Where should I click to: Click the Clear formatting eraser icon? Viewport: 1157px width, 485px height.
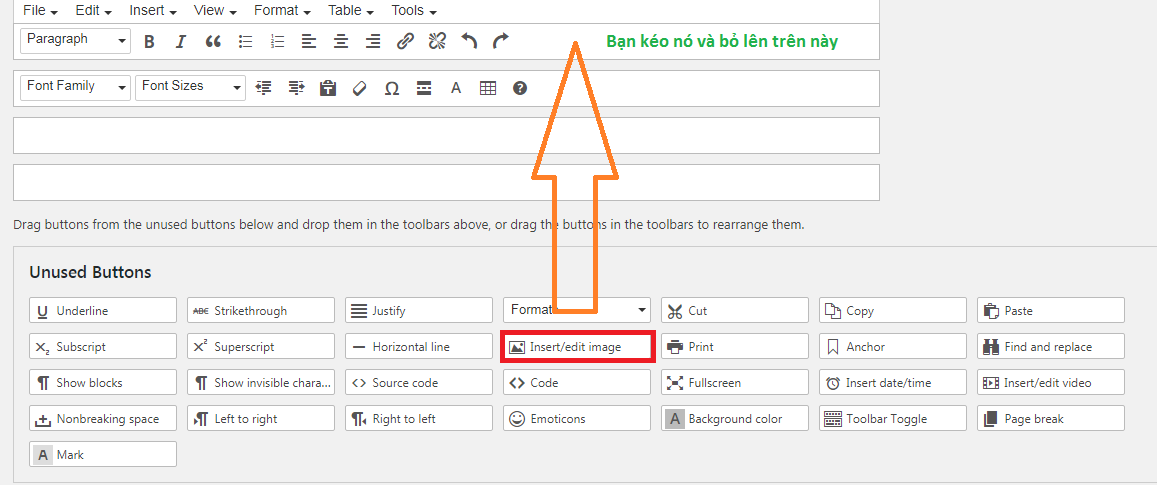360,88
